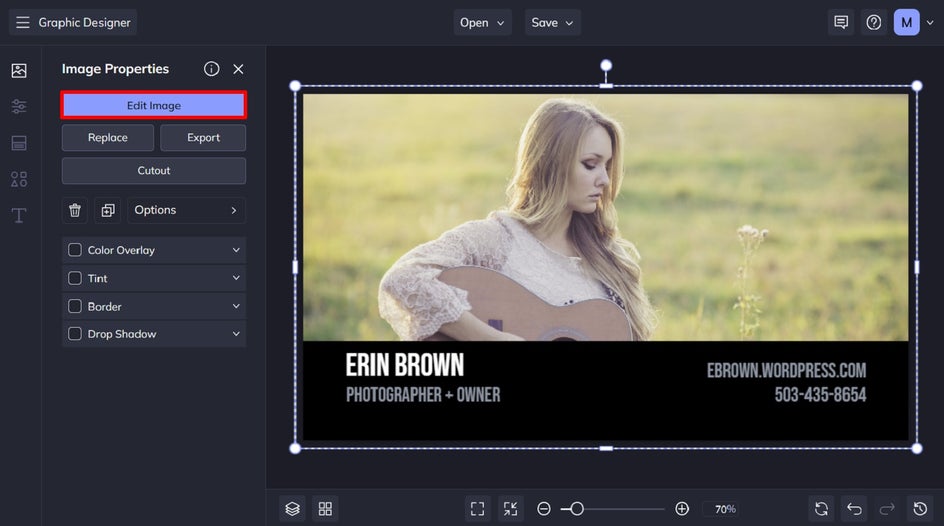Enable the Drop Shadow checkbox
The image size is (944, 526).
(x=75, y=334)
